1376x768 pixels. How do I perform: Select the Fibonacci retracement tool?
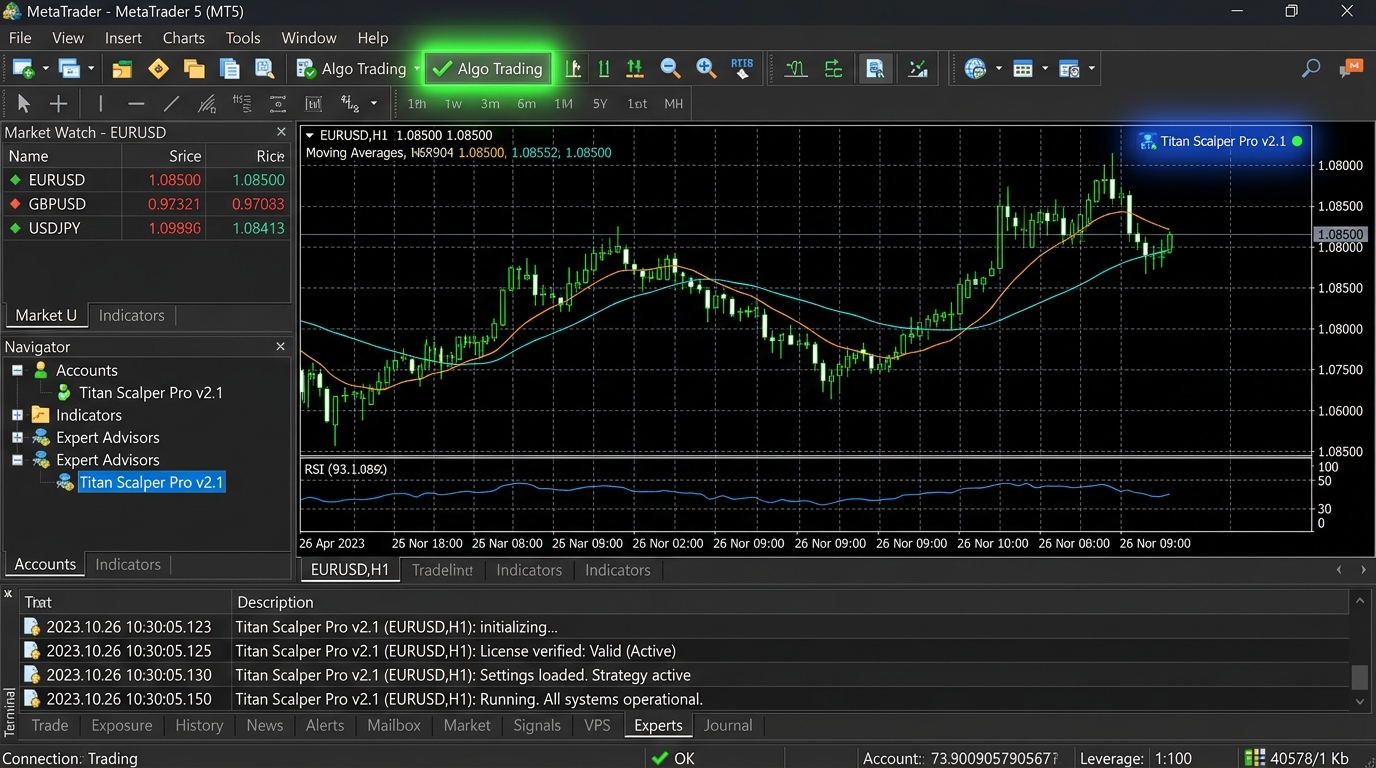coord(242,103)
